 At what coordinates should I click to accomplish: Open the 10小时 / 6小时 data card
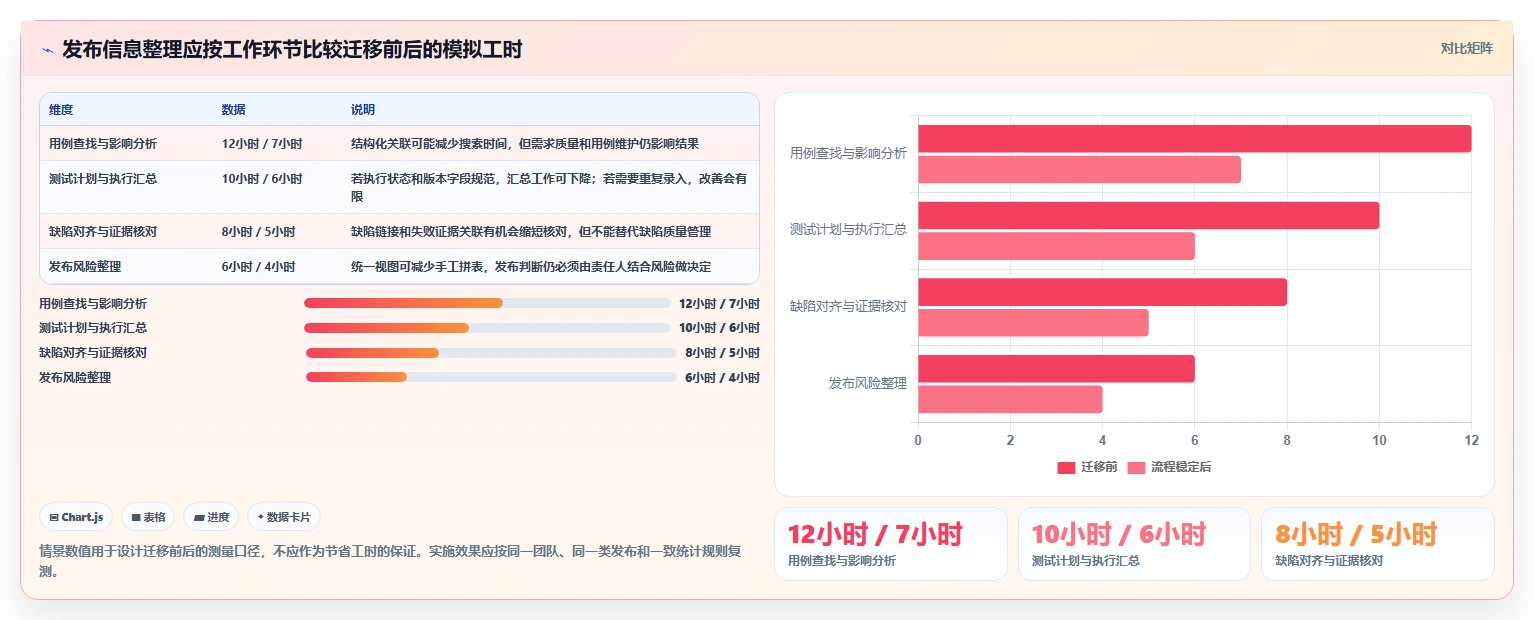[x=1134, y=544]
